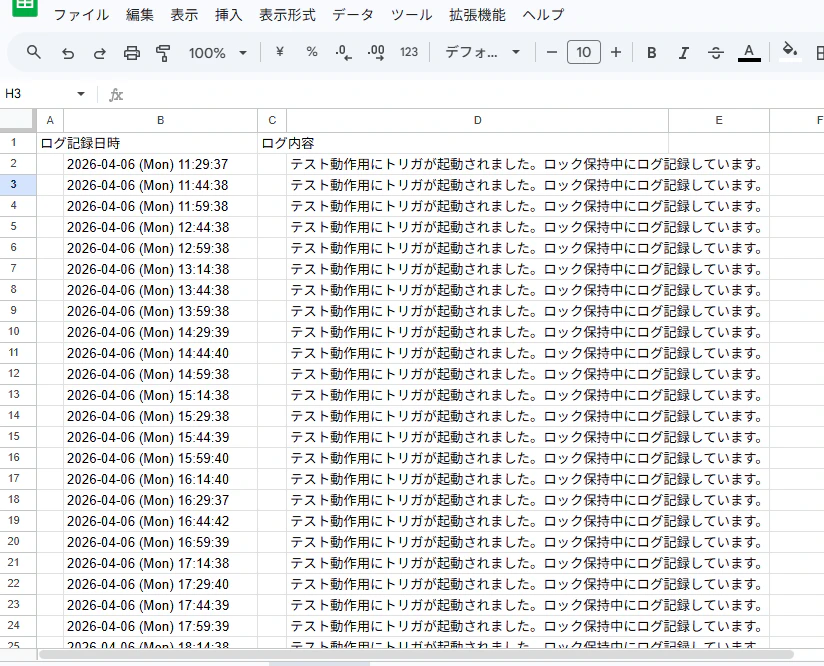Screen dimensions: 824x666
Task: Toggle bold formatting
Action: pos(652,53)
